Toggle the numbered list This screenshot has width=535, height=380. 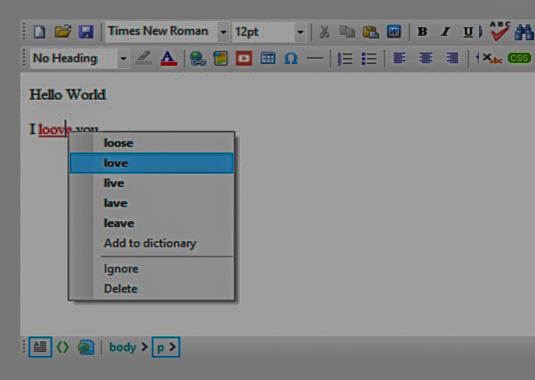(x=345, y=58)
